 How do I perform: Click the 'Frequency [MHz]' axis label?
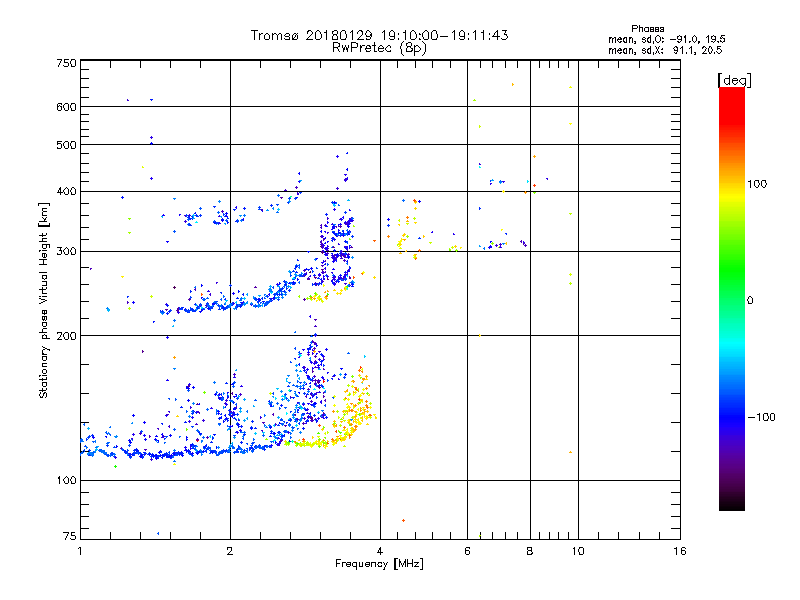[x=379, y=564]
